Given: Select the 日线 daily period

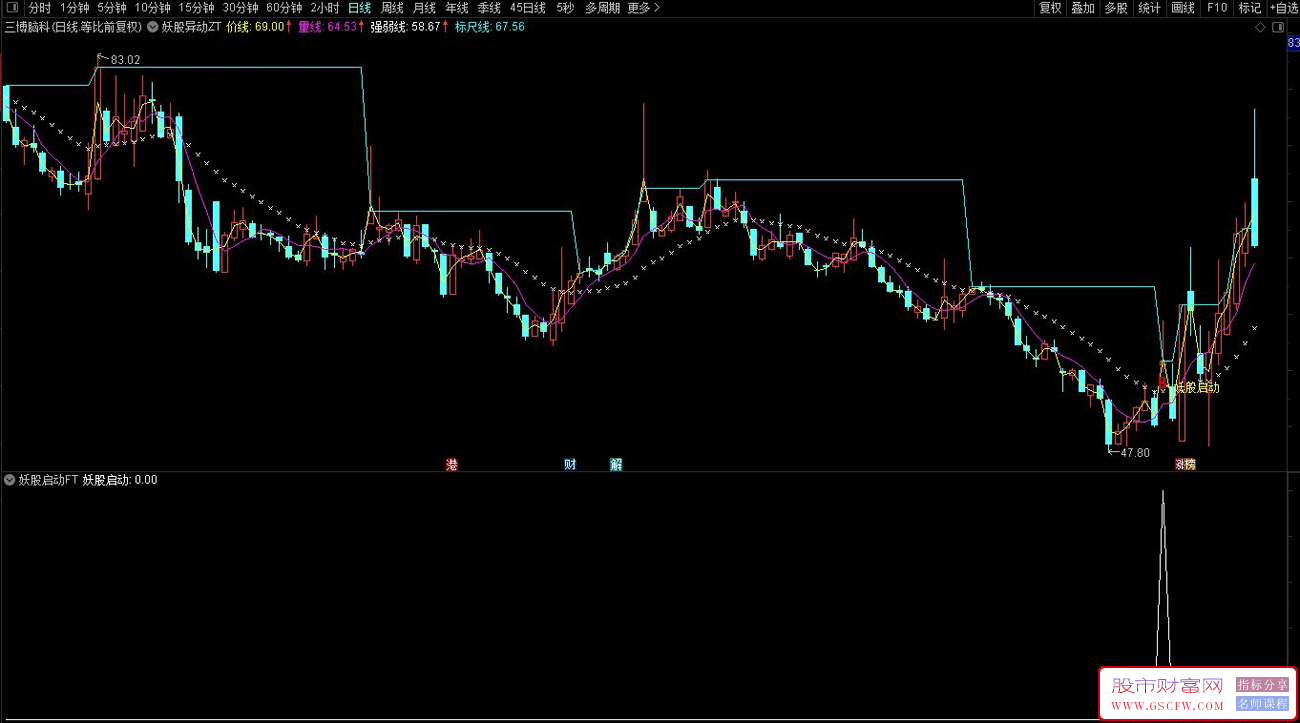Looking at the screenshot, I should pos(360,8).
